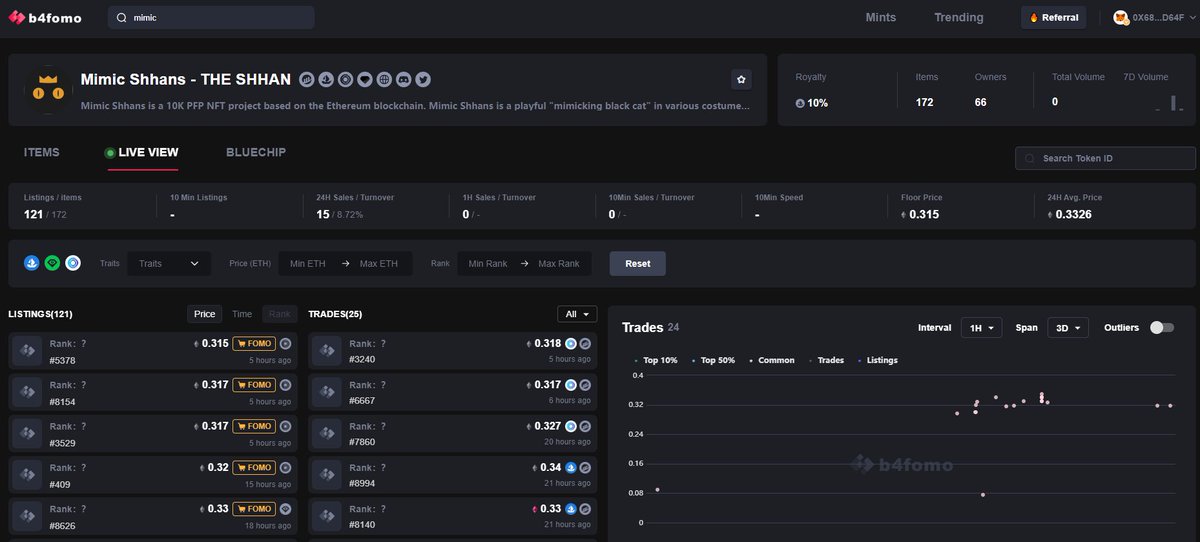Toggle Listings legend series
Viewport: 1200px width, 542px height.
tap(877, 360)
